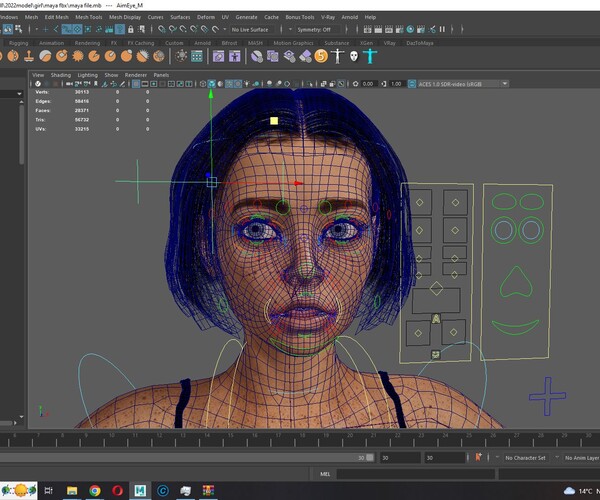Expand the No Live Surface dropdown
600x500 pixels.
point(251,29)
